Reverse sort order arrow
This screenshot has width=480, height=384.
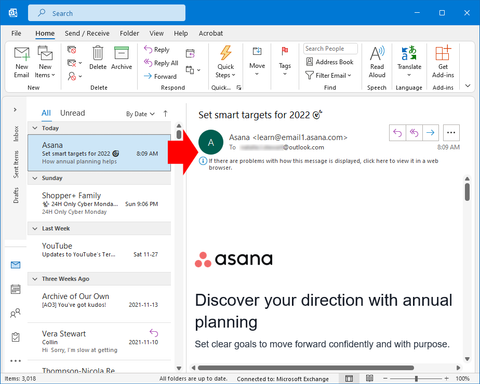tap(165, 114)
